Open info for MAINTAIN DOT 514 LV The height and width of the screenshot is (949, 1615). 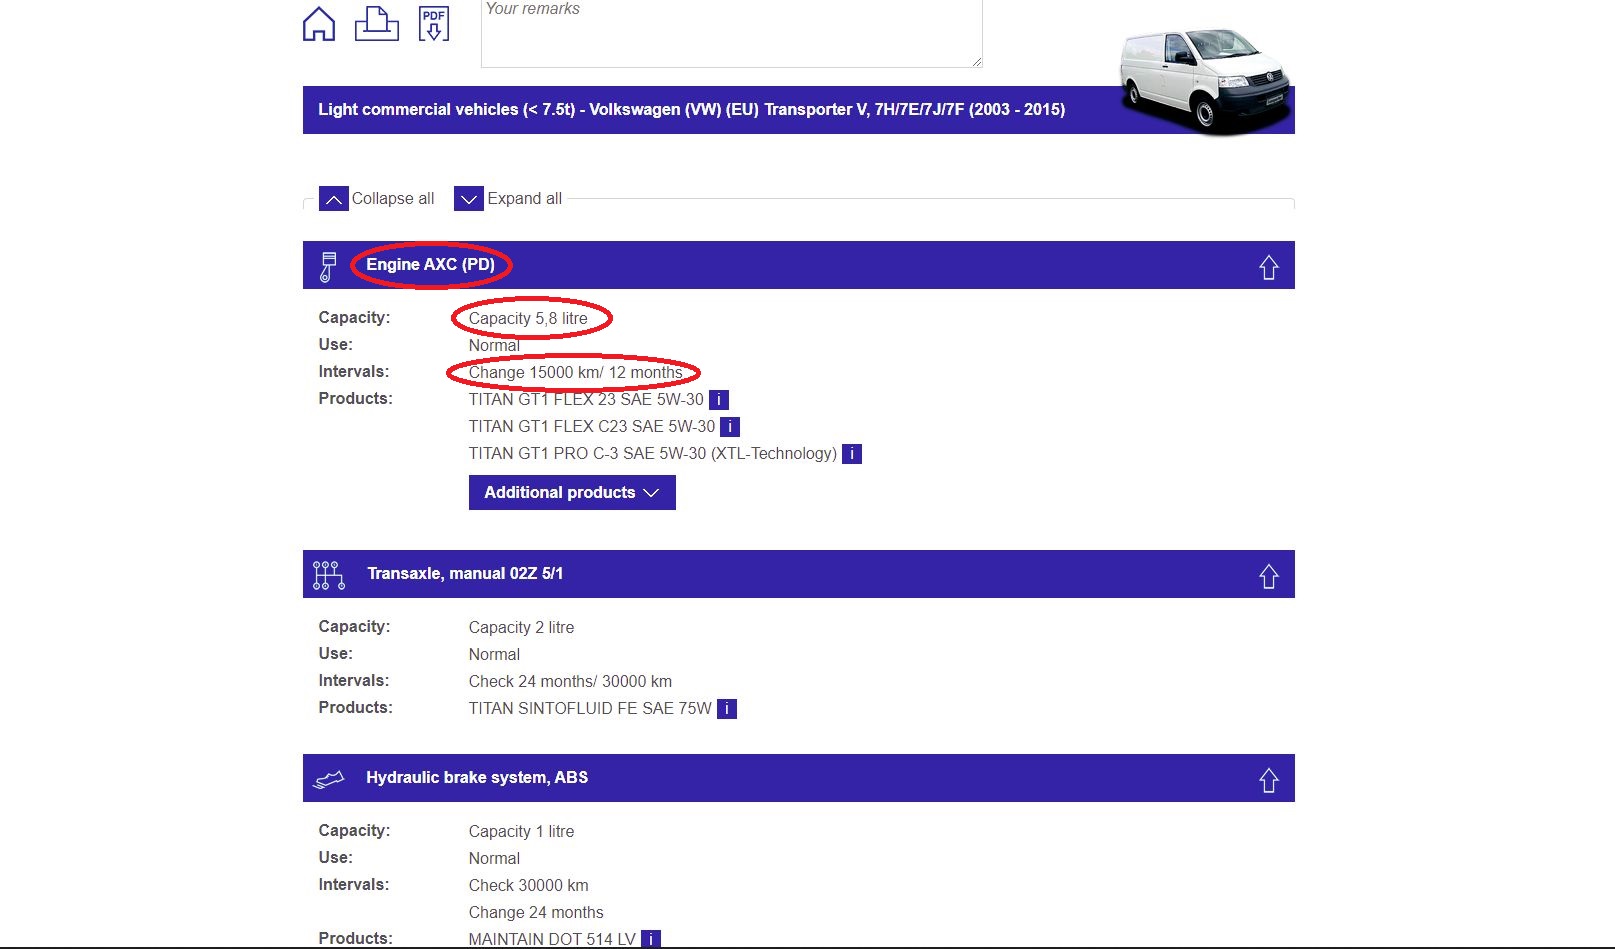(651, 939)
